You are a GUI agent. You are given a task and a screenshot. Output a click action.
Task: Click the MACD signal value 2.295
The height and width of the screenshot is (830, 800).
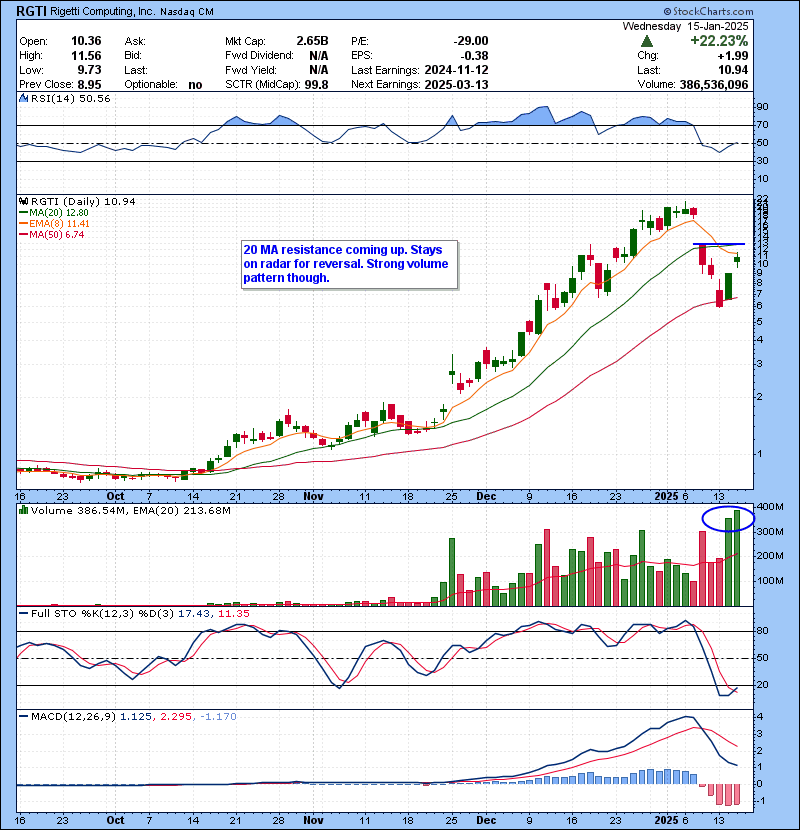(x=176, y=717)
